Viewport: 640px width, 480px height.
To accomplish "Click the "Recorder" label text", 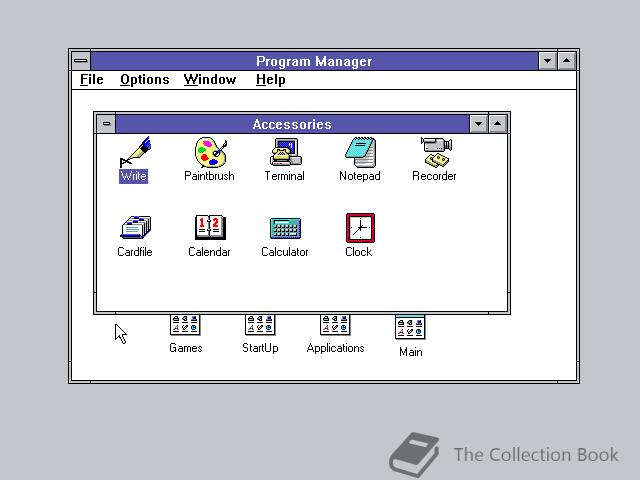I will pos(434,176).
